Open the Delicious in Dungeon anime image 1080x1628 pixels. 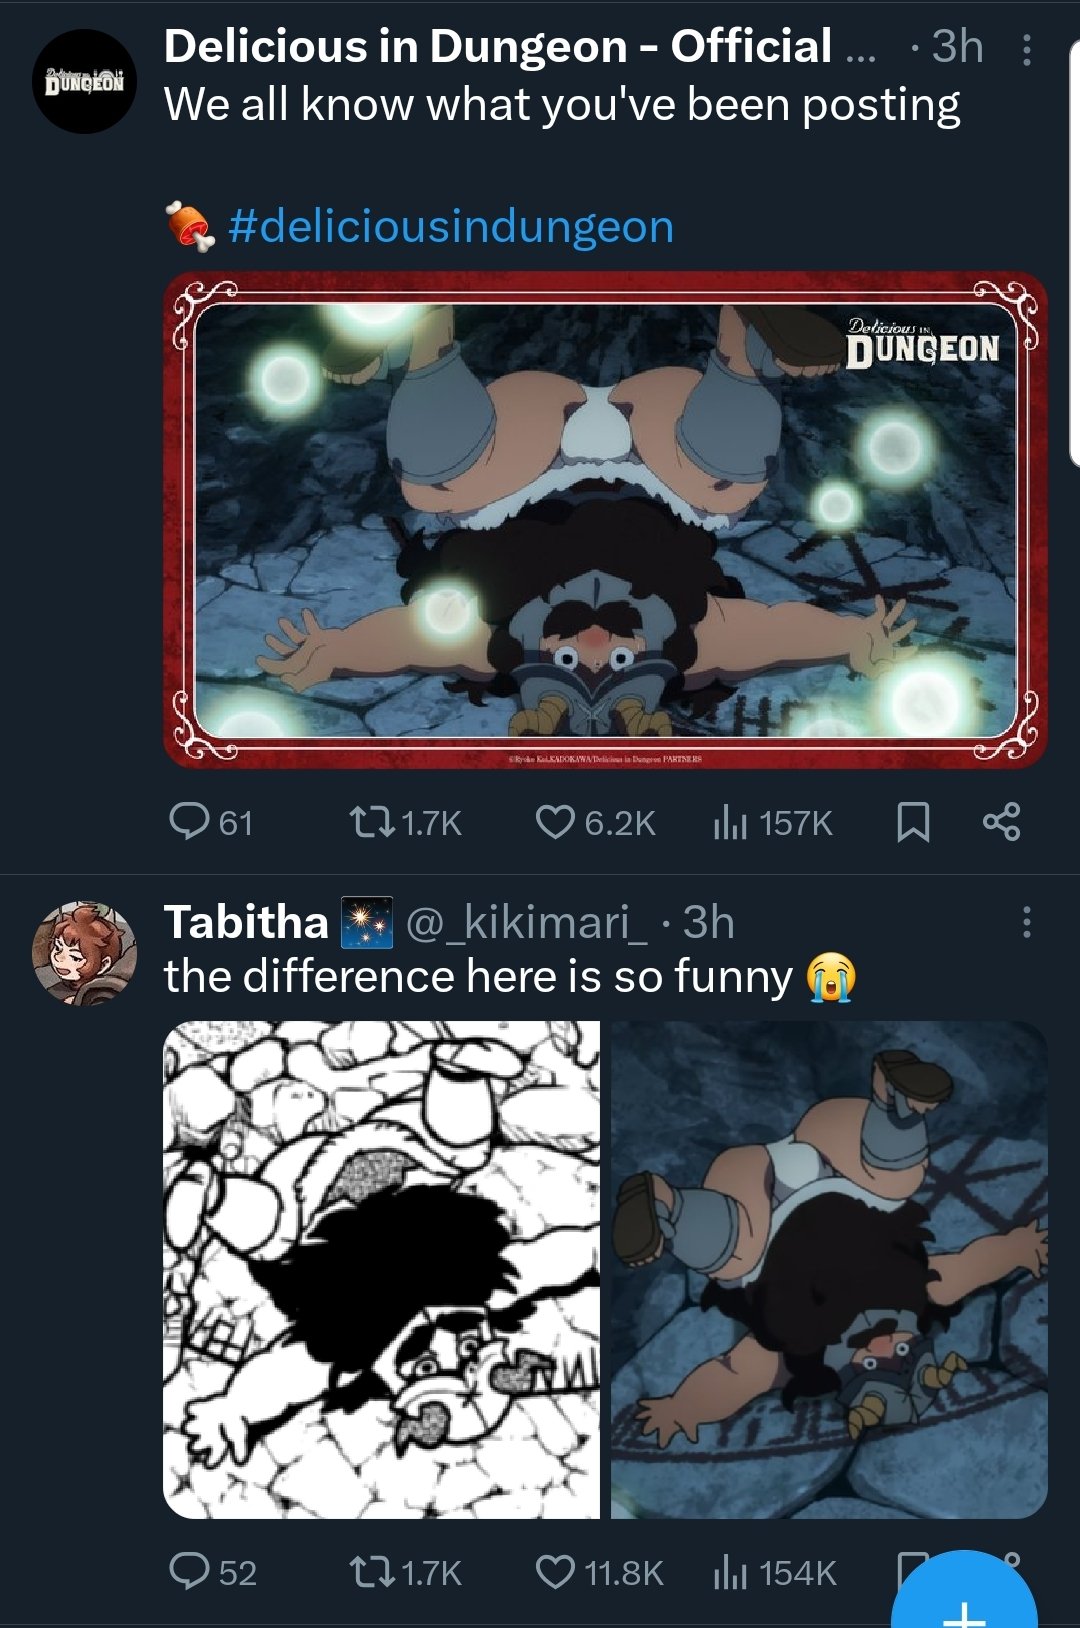coord(605,520)
